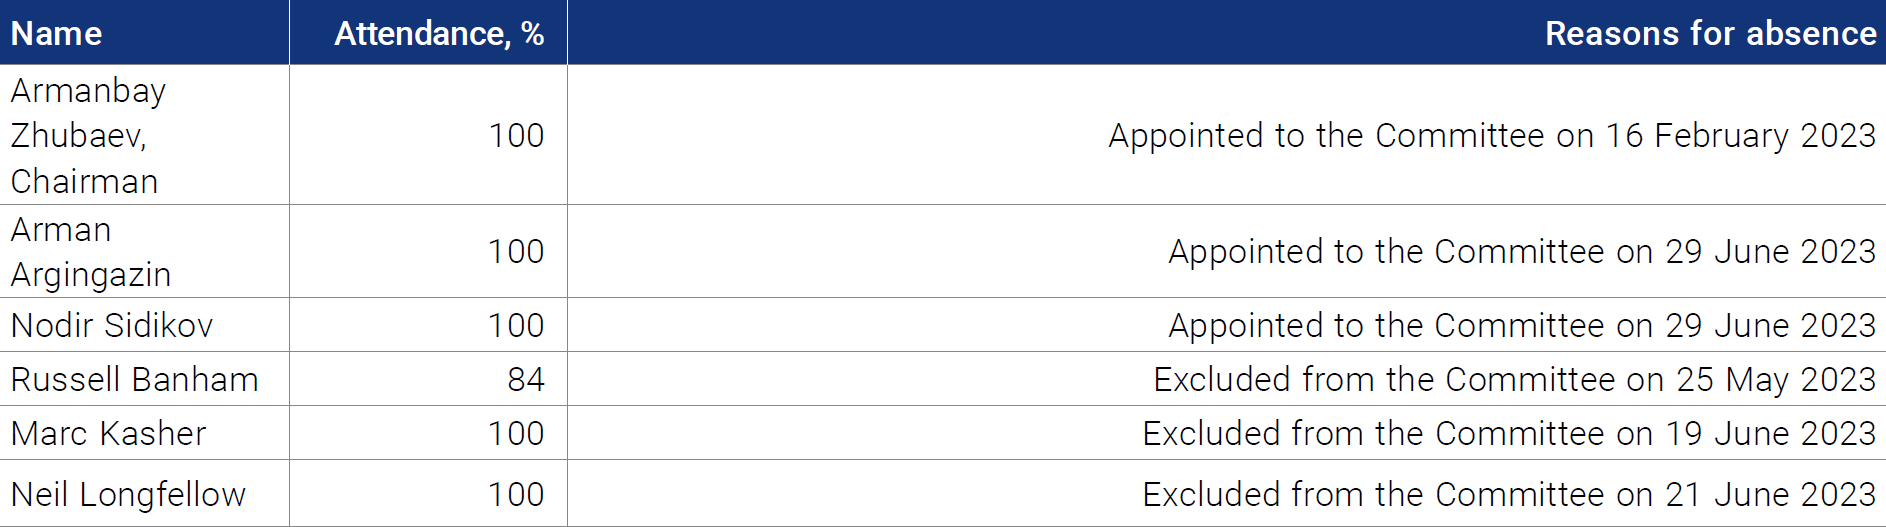Click Marc Kasher's attendance value 100
This screenshot has height=527, width=1886.
click(516, 433)
